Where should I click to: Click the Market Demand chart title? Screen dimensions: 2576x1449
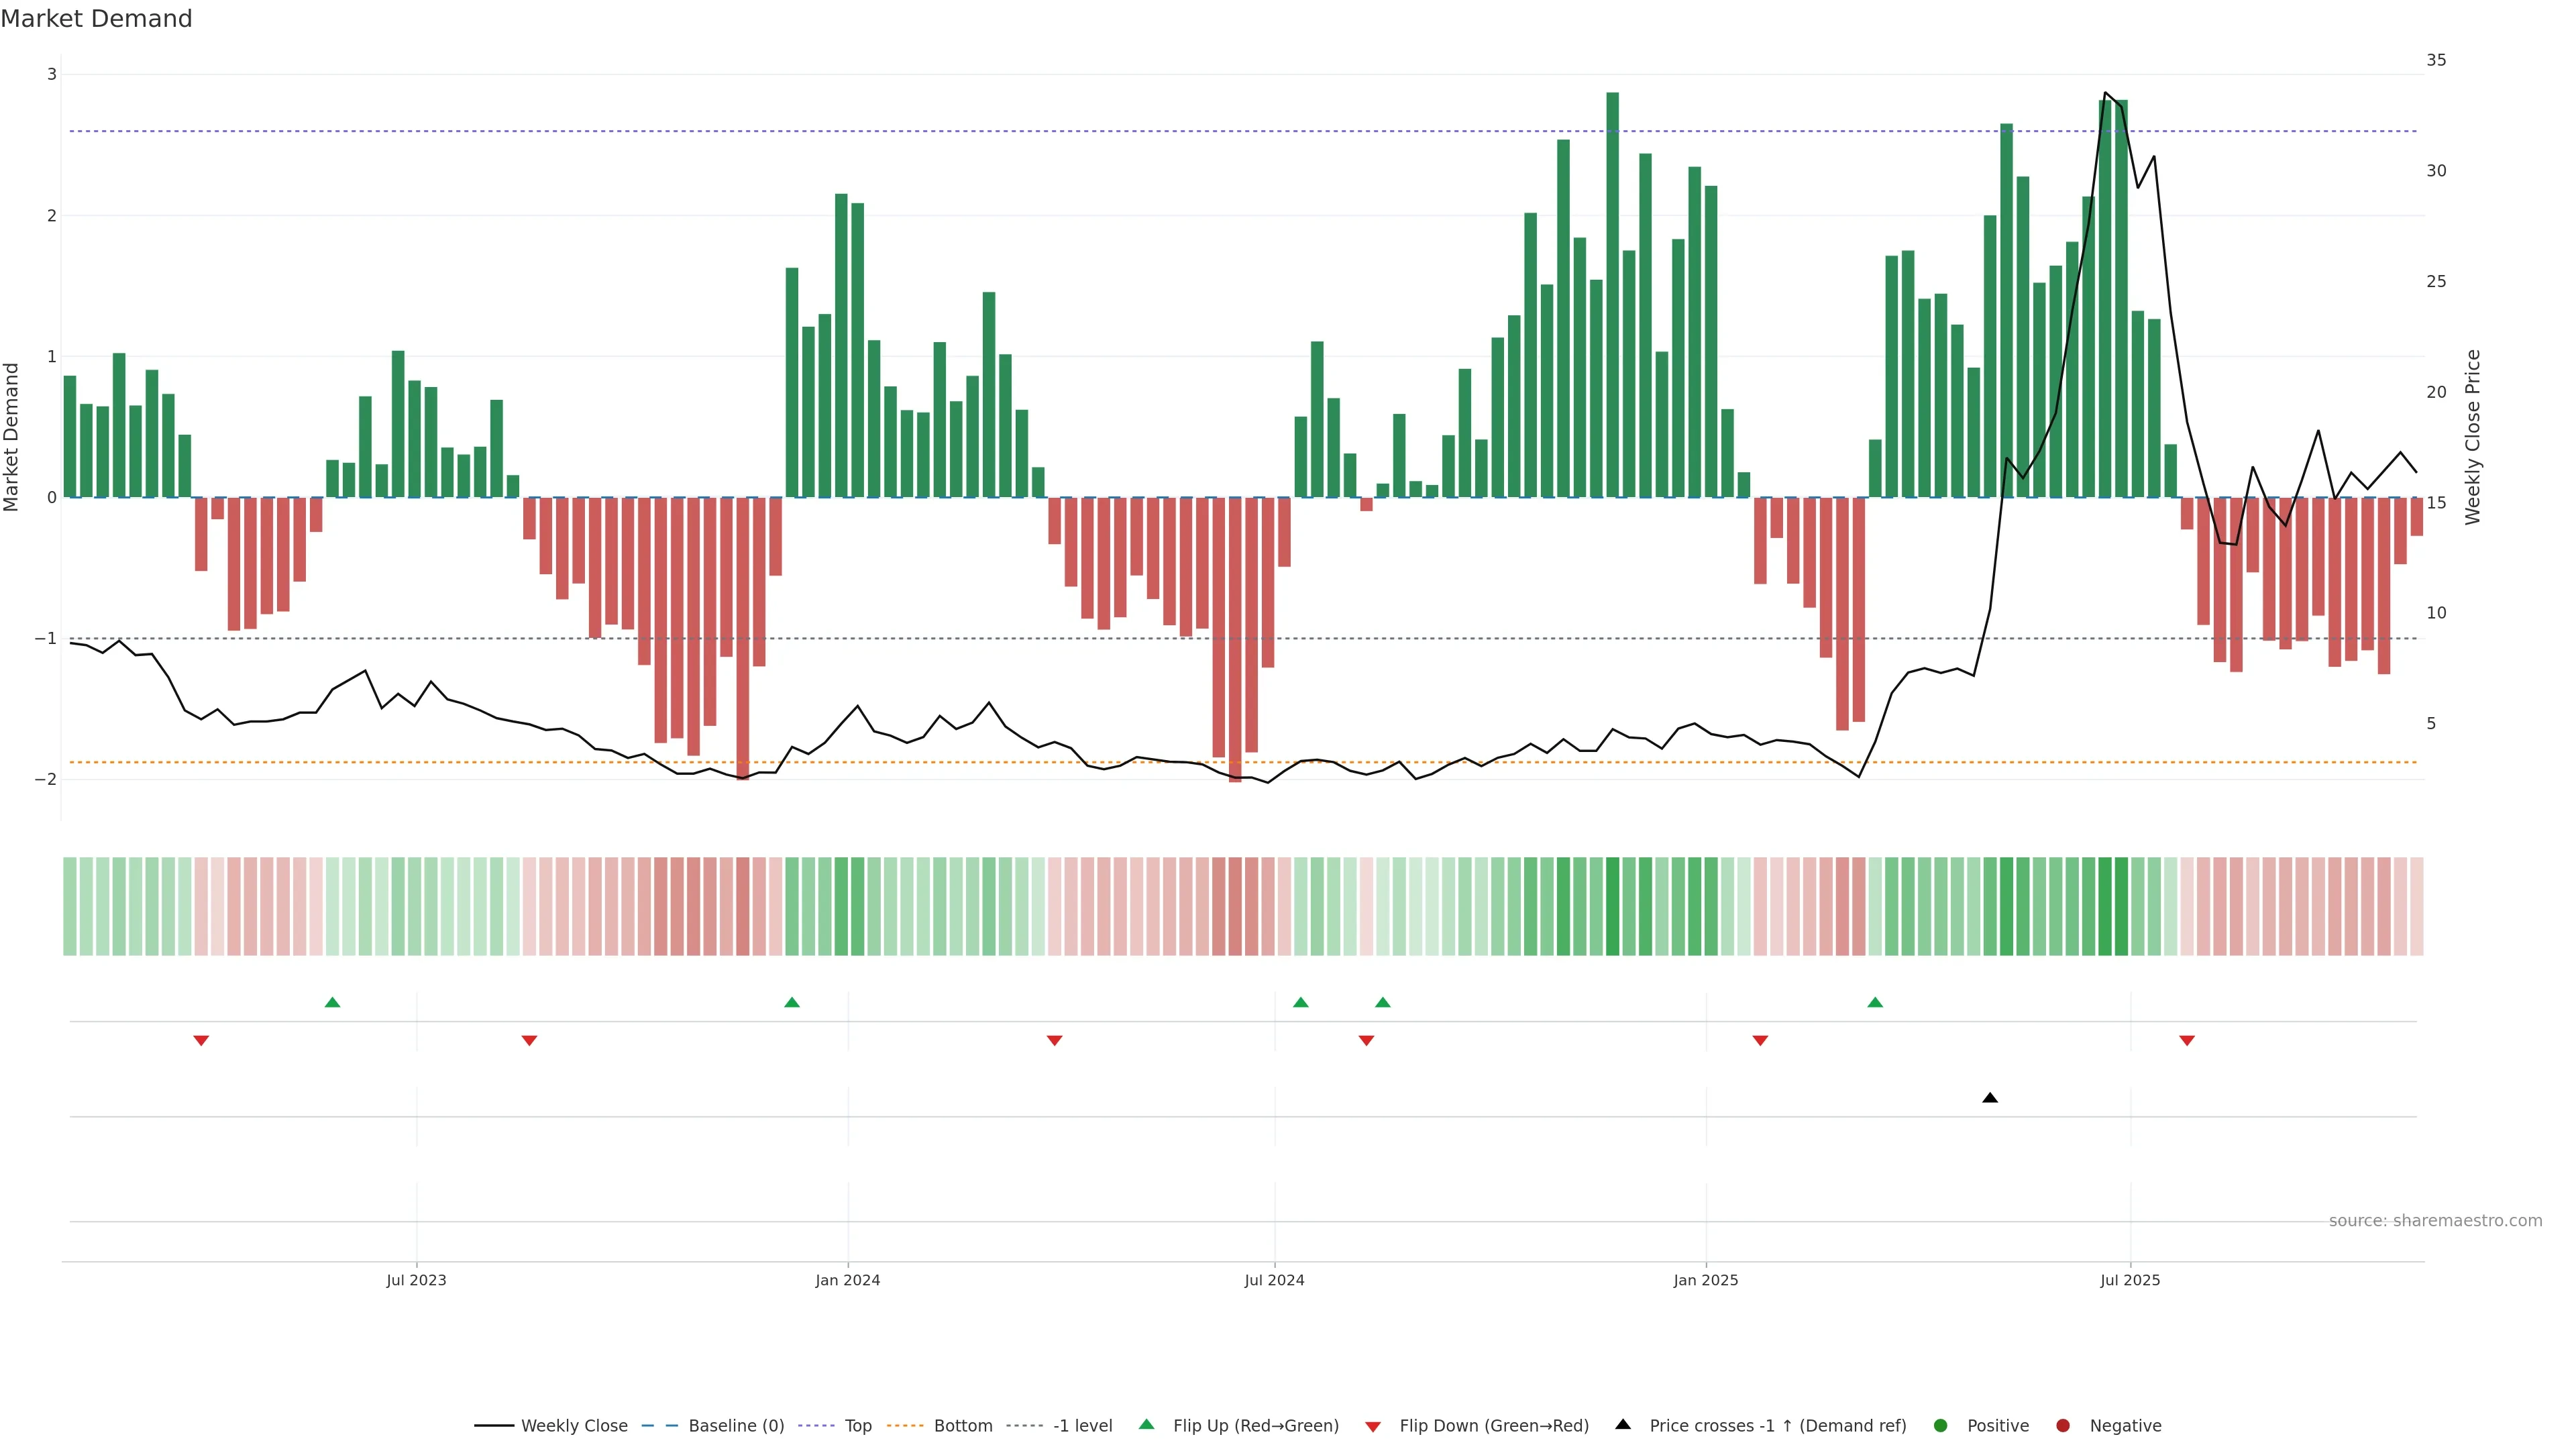pyautogui.click(x=96, y=19)
